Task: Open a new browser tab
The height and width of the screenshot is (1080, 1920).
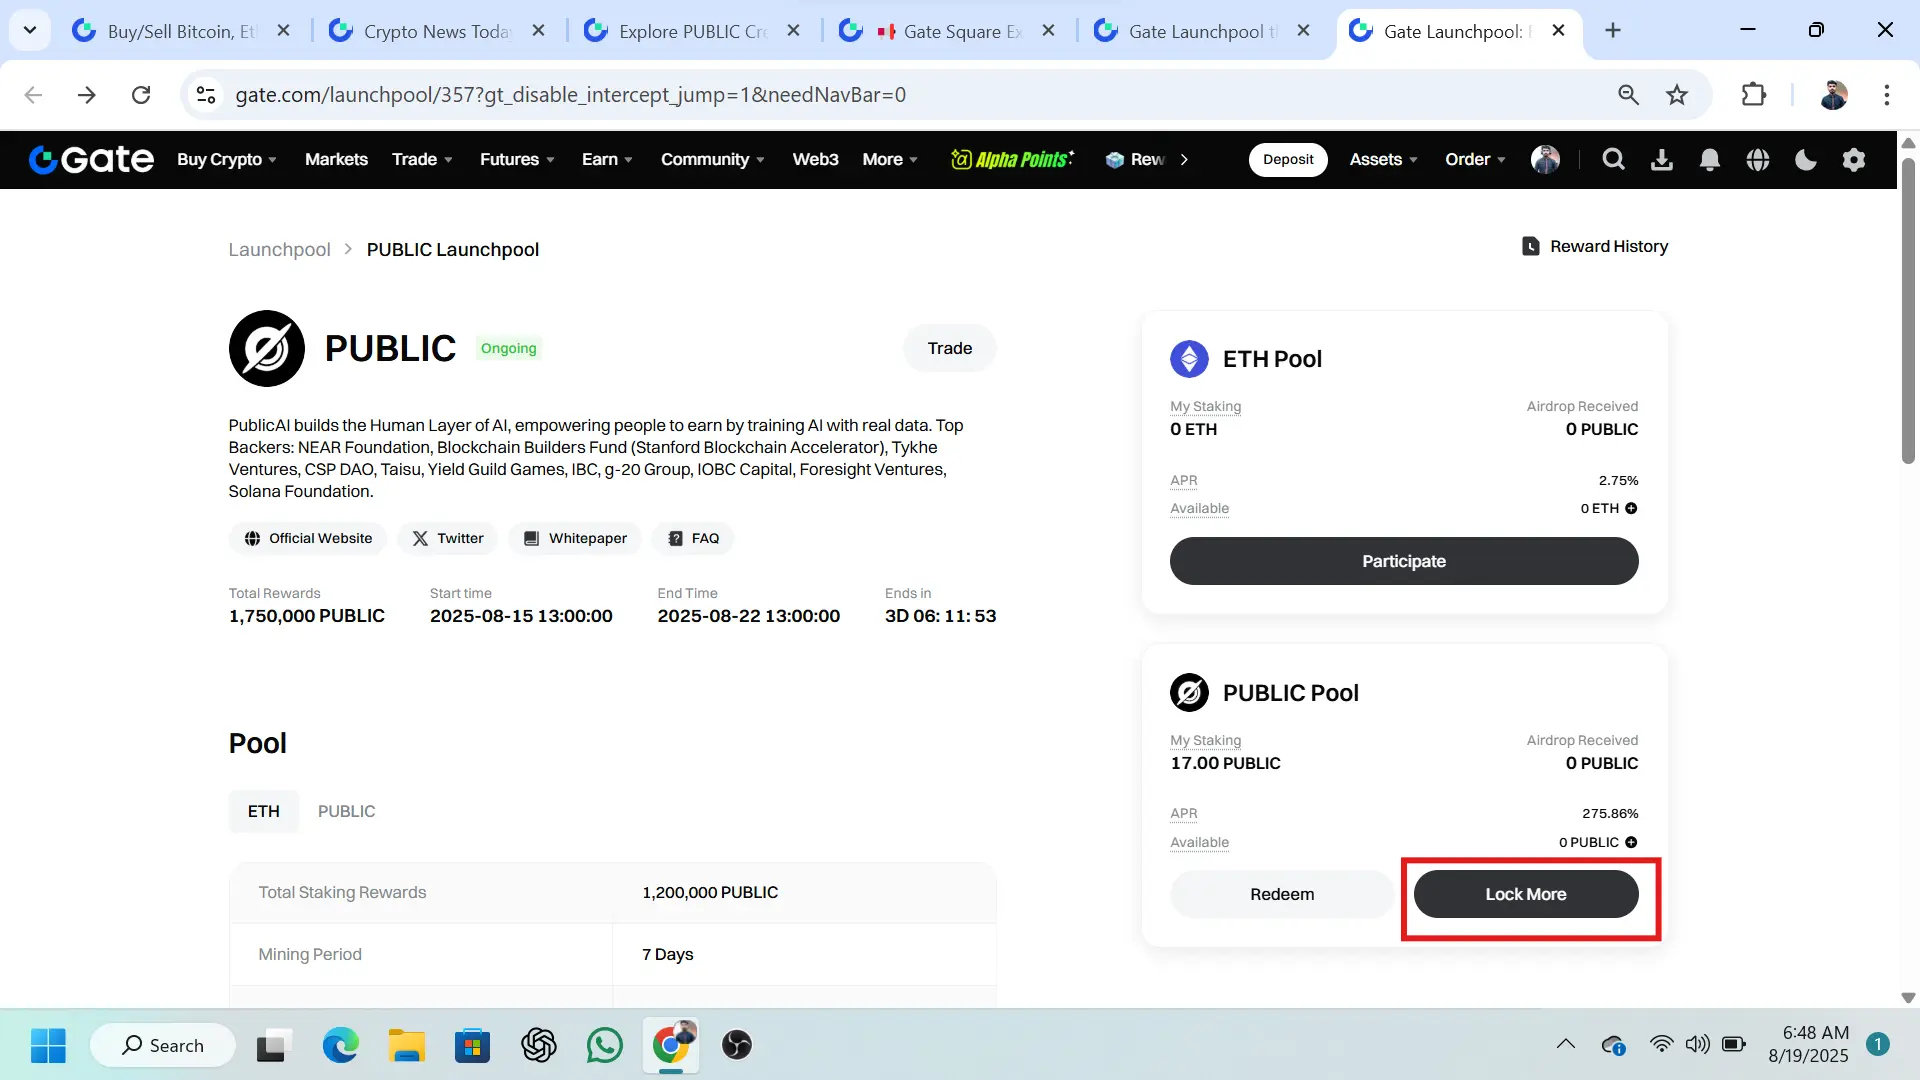Action: (1613, 30)
